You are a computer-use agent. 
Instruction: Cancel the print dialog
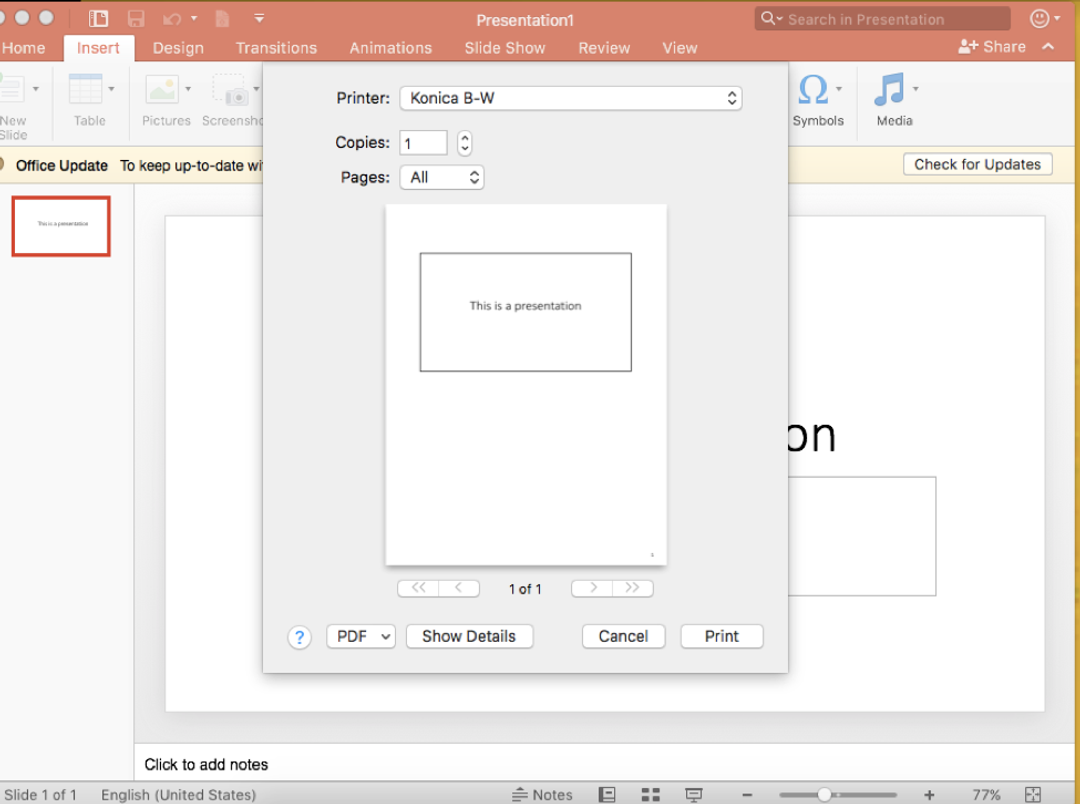(x=623, y=636)
